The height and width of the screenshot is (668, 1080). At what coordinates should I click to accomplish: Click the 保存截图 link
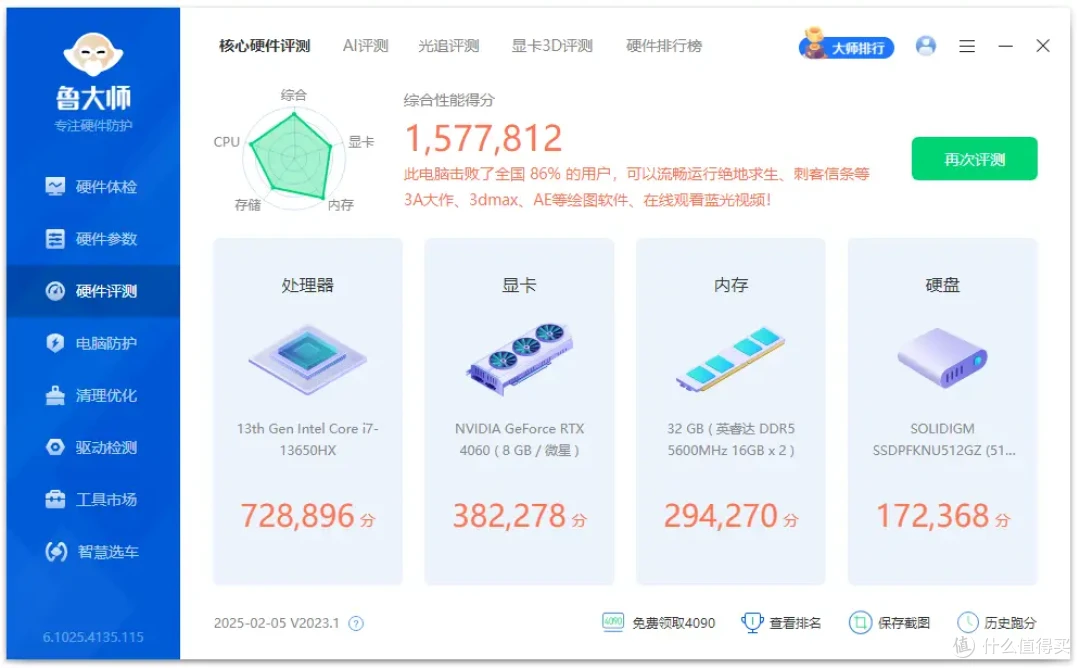(904, 623)
